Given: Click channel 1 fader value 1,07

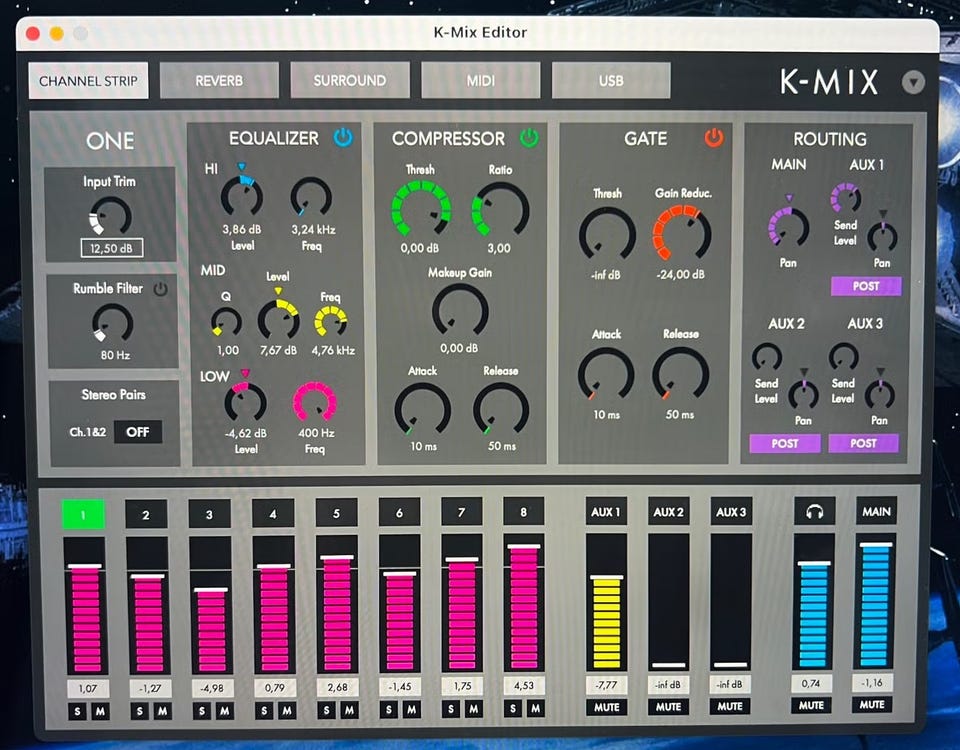Looking at the screenshot, I should (x=88, y=688).
